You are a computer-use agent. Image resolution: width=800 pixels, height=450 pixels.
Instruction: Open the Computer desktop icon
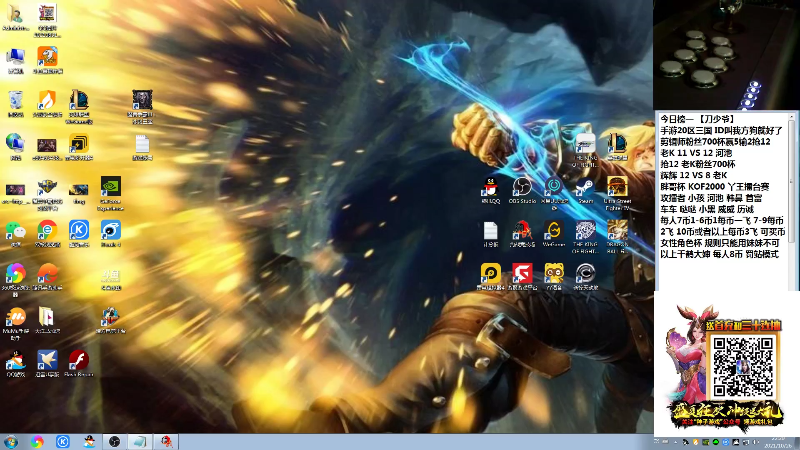[15, 60]
